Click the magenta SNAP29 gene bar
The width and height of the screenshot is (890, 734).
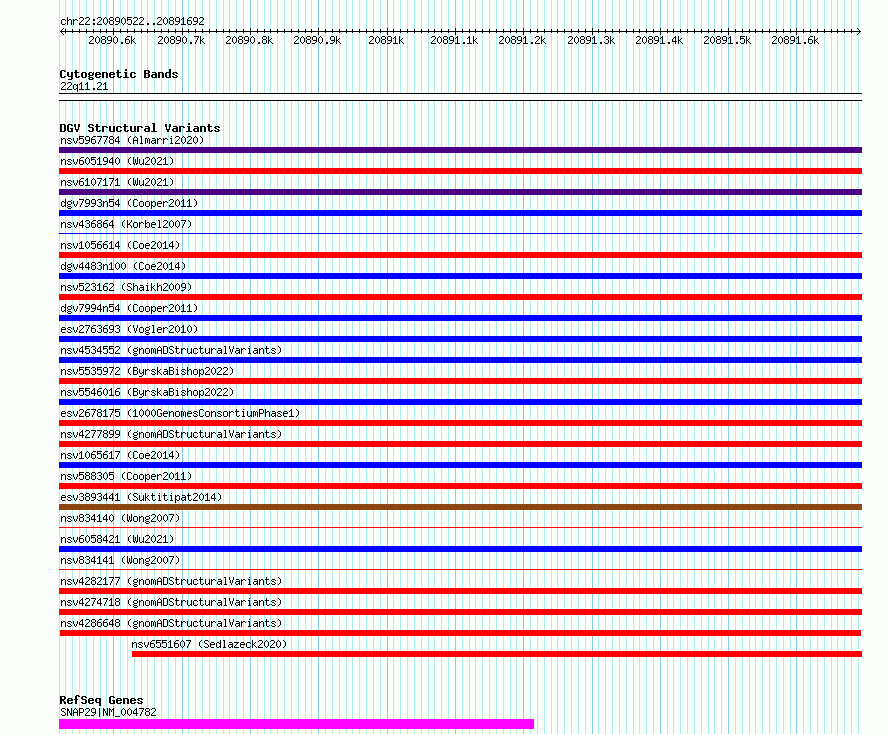(296, 724)
